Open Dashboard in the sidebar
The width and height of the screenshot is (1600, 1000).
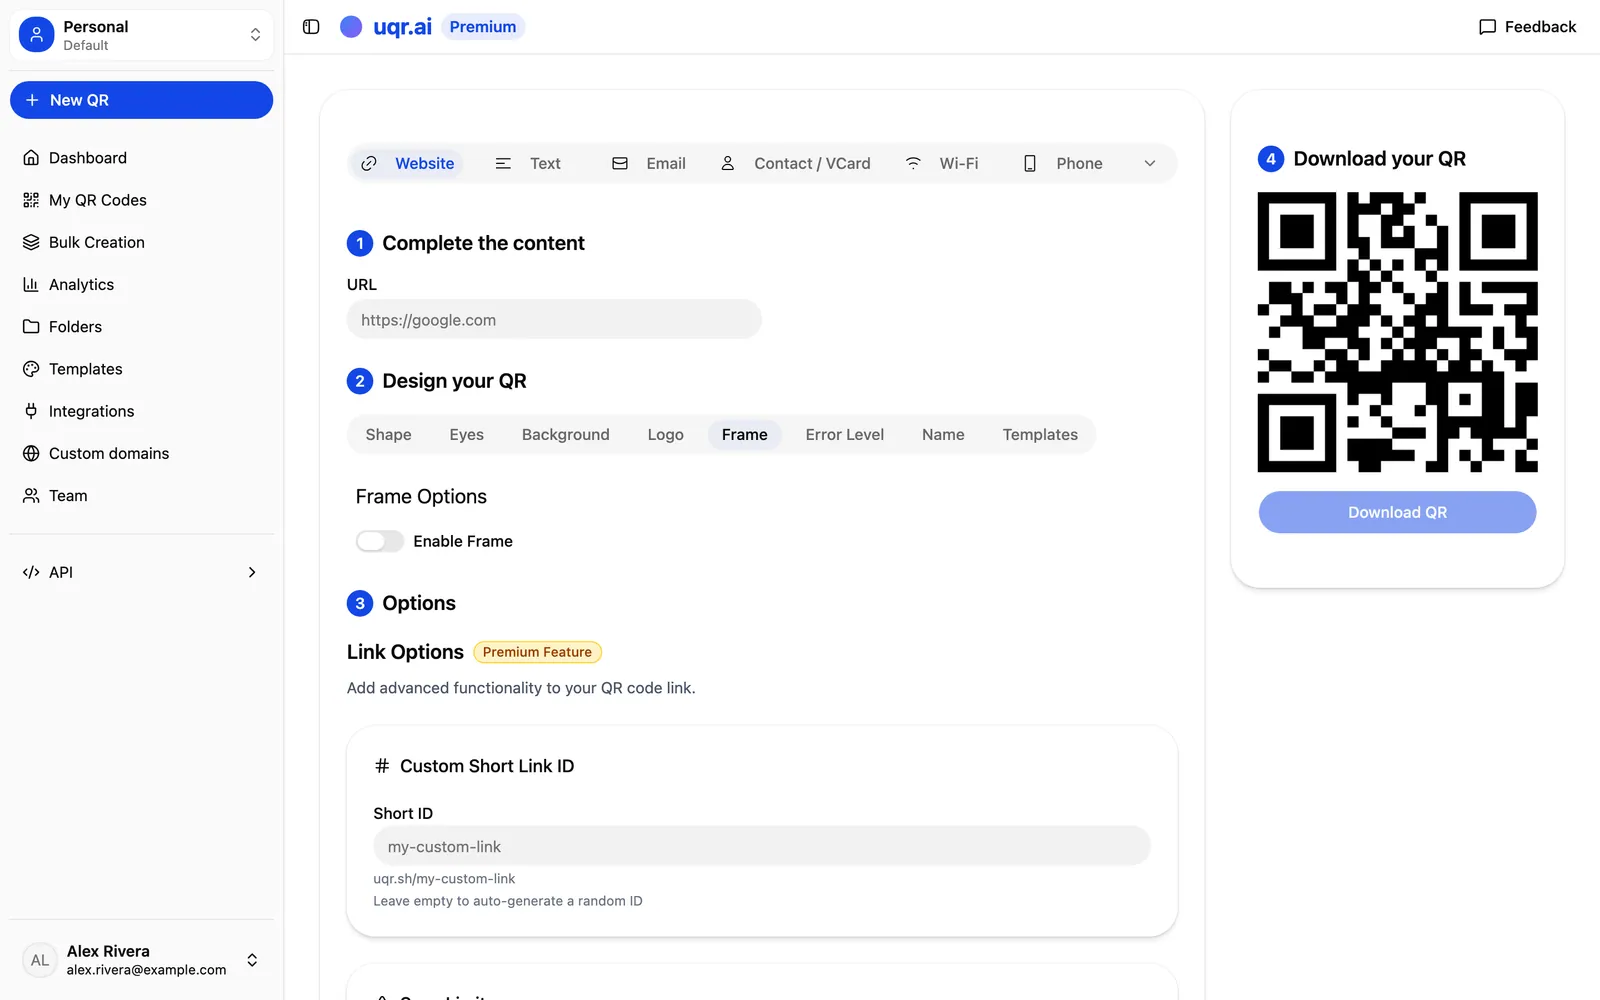click(142, 158)
